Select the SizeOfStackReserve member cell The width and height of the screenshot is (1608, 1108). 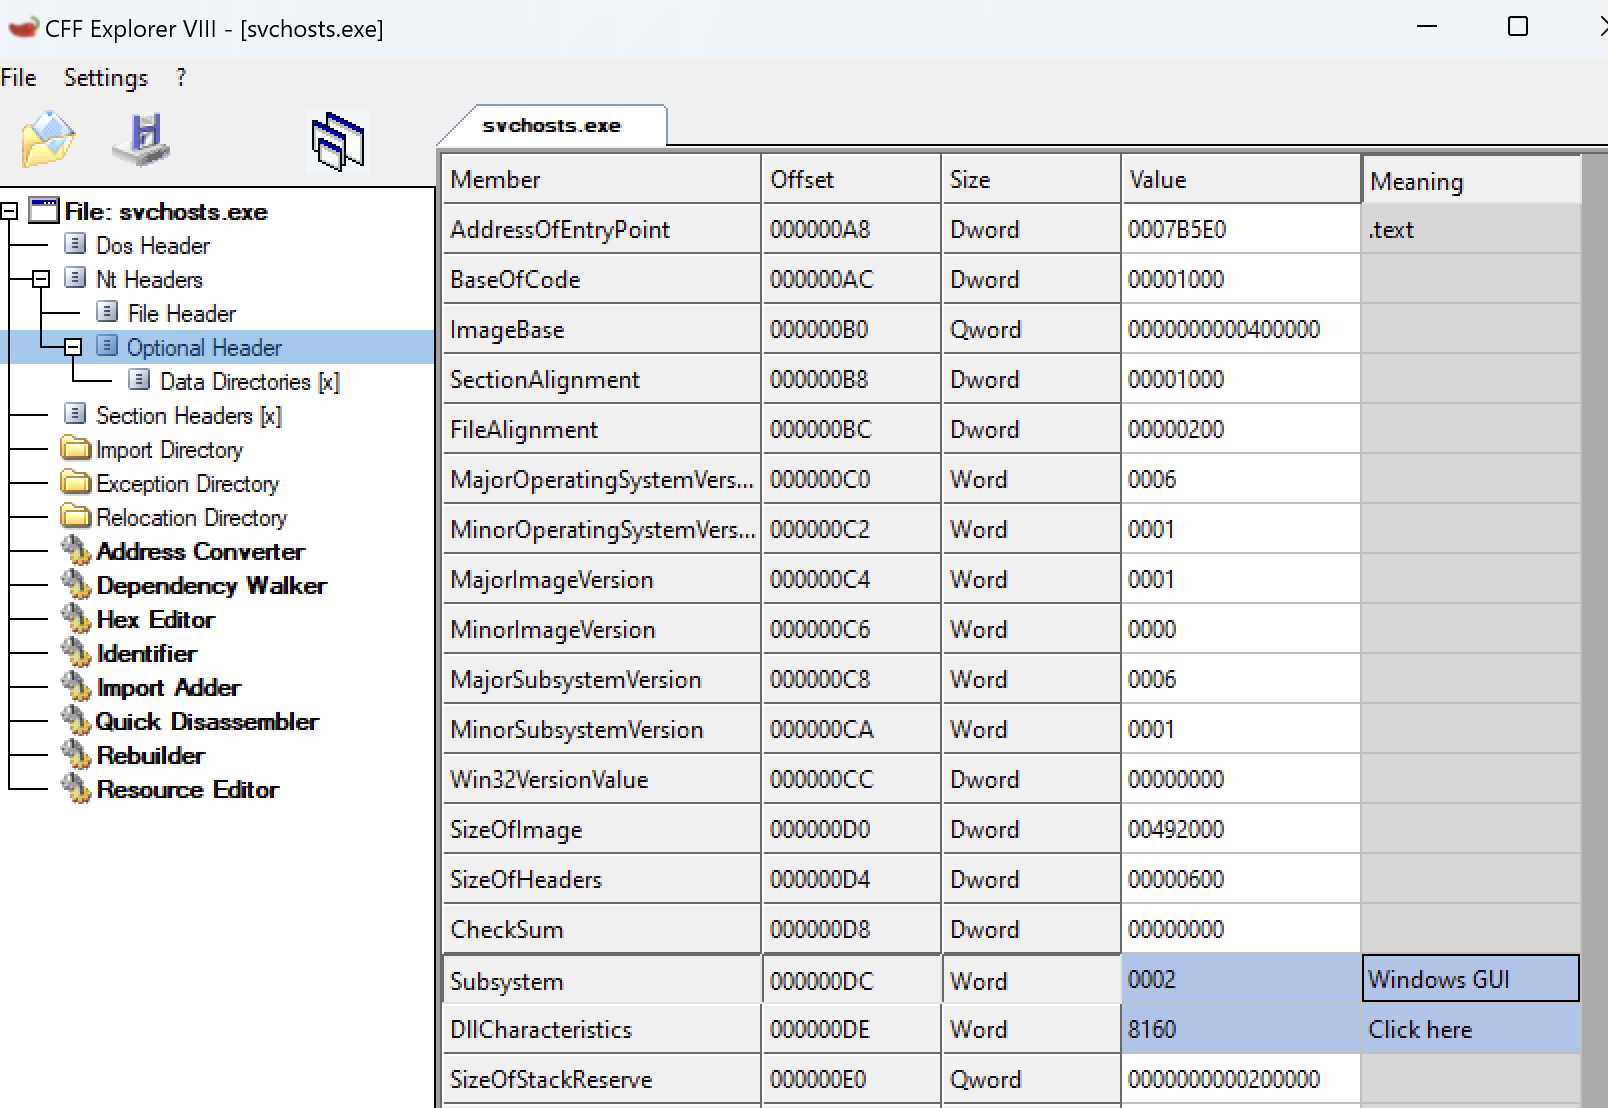click(600, 1079)
